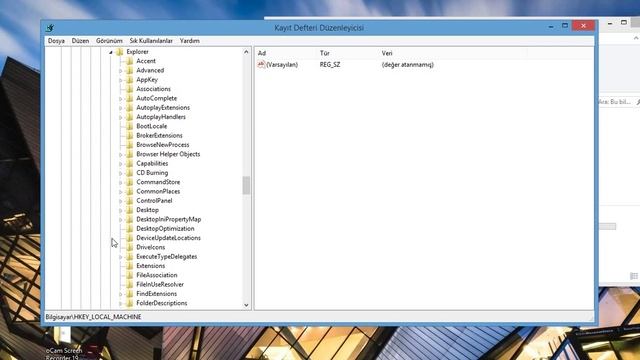Image resolution: width=640 pixels, height=360 pixels.
Task: Click the Associations folder icon
Action: (x=129, y=89)
